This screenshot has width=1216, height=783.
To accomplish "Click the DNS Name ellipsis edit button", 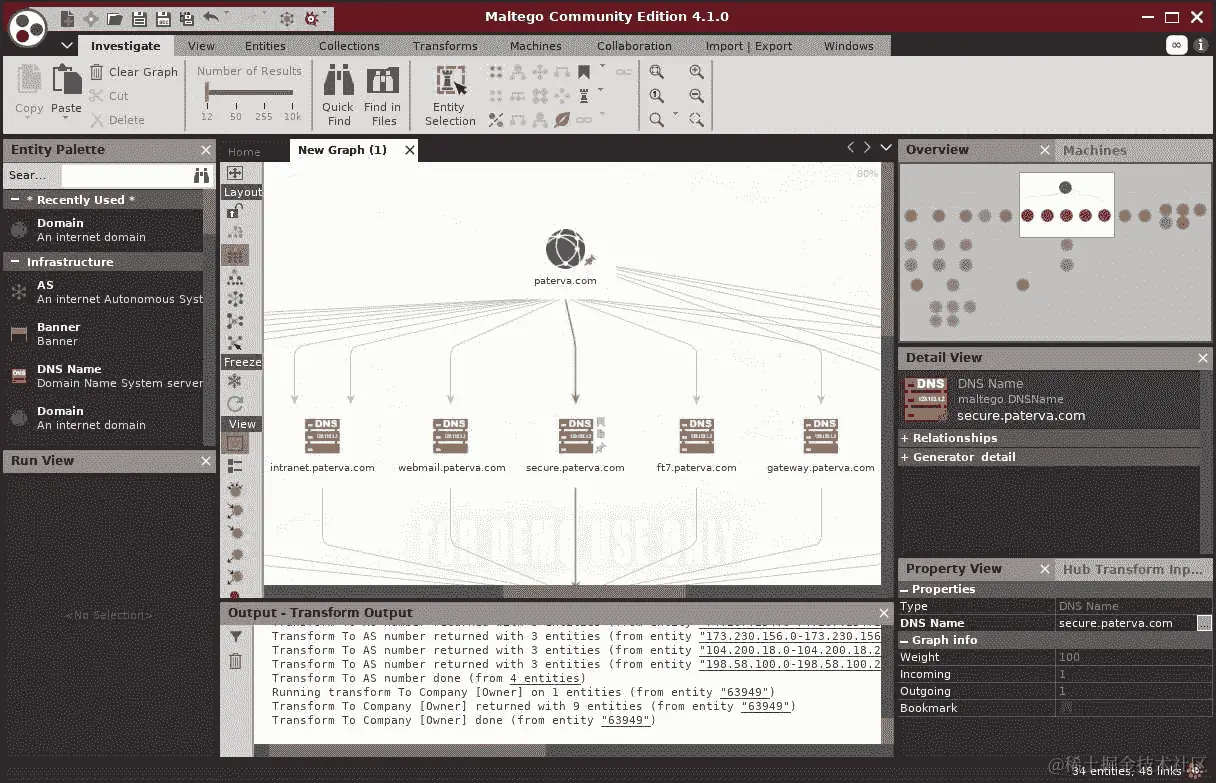I will 1204,623.
